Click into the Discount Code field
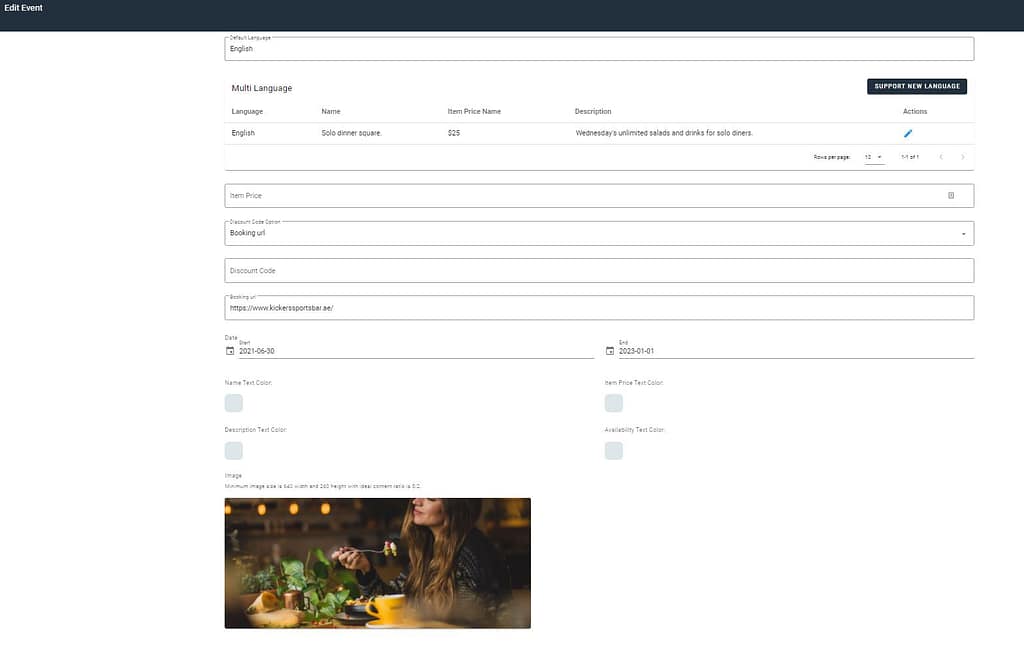1024x645 pixels. coord(598,271)
